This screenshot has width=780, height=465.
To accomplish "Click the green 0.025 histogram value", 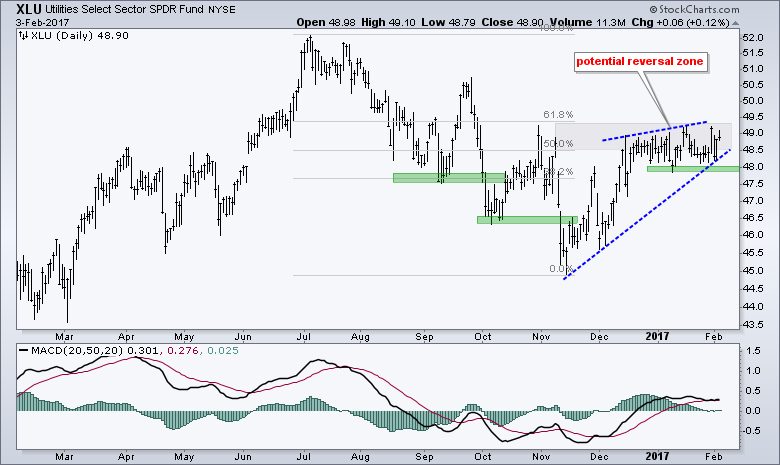I will point(223,351).
